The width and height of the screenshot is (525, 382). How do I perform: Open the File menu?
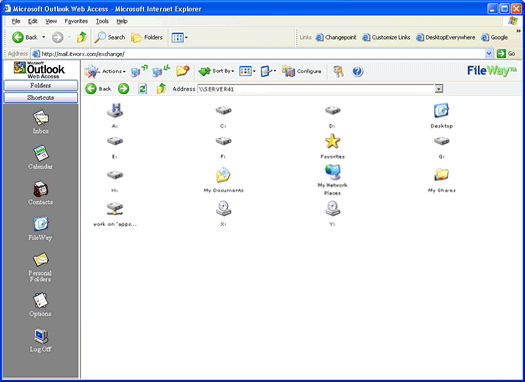tap(16, 21)
